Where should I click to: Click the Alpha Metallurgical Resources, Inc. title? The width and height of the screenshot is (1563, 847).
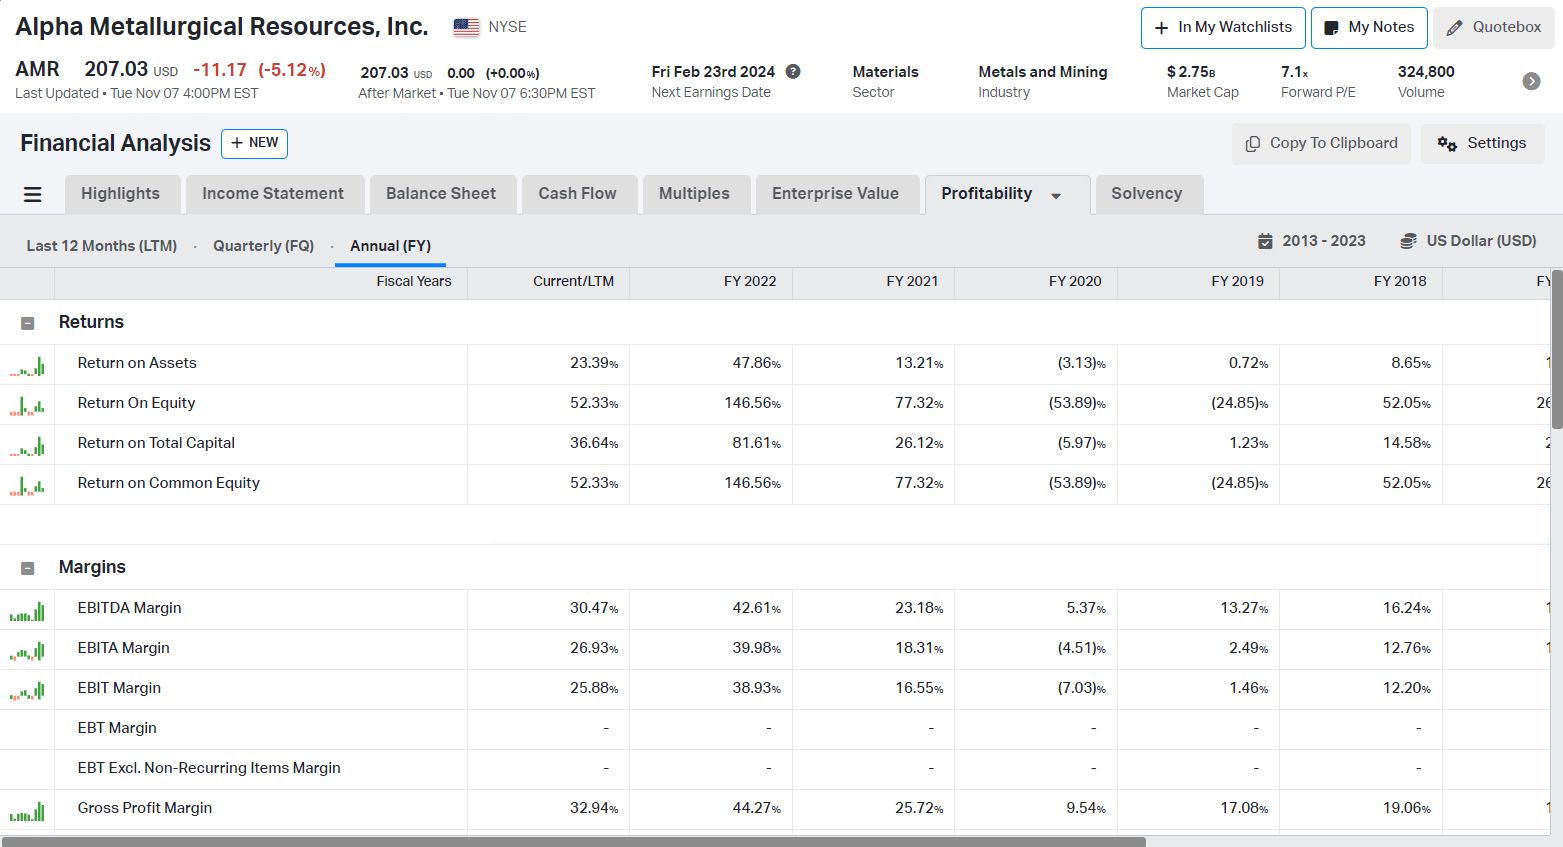click(x=222, y=27)
